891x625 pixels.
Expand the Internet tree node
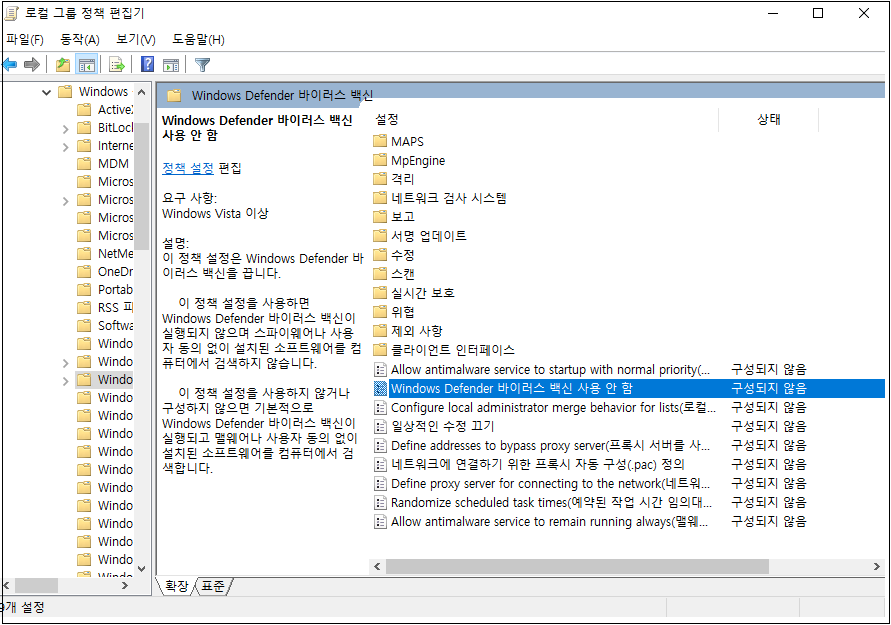click(65, 147)
